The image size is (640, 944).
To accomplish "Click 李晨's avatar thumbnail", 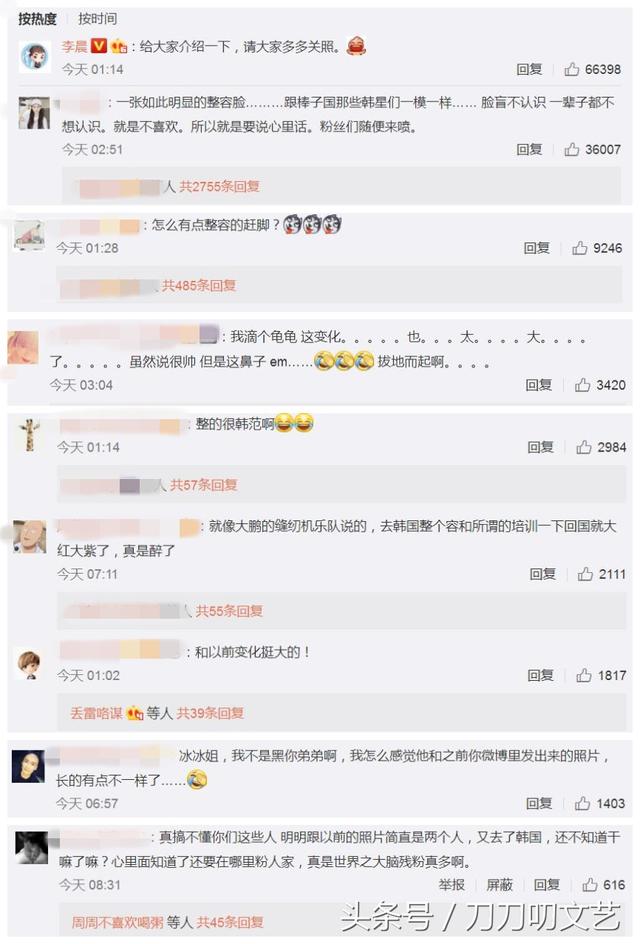I will coord(34,57).
